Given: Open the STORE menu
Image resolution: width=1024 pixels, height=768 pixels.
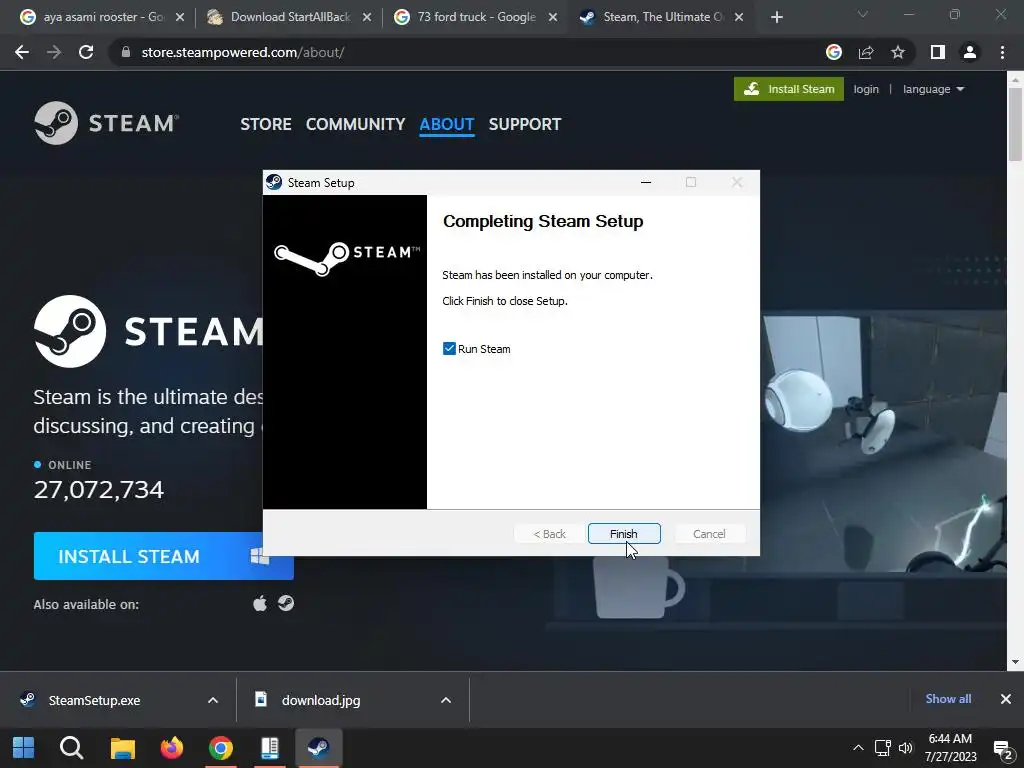Looking at the screenshot, I should tap(266, 124).
